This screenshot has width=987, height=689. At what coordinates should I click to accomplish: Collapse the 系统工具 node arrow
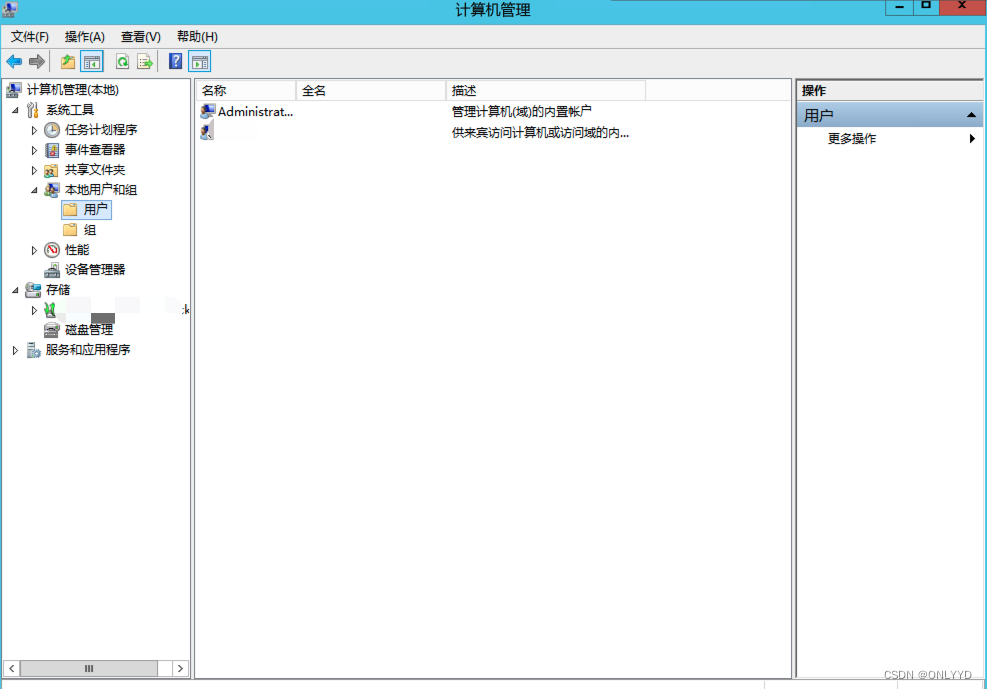(x=16, y=110)
